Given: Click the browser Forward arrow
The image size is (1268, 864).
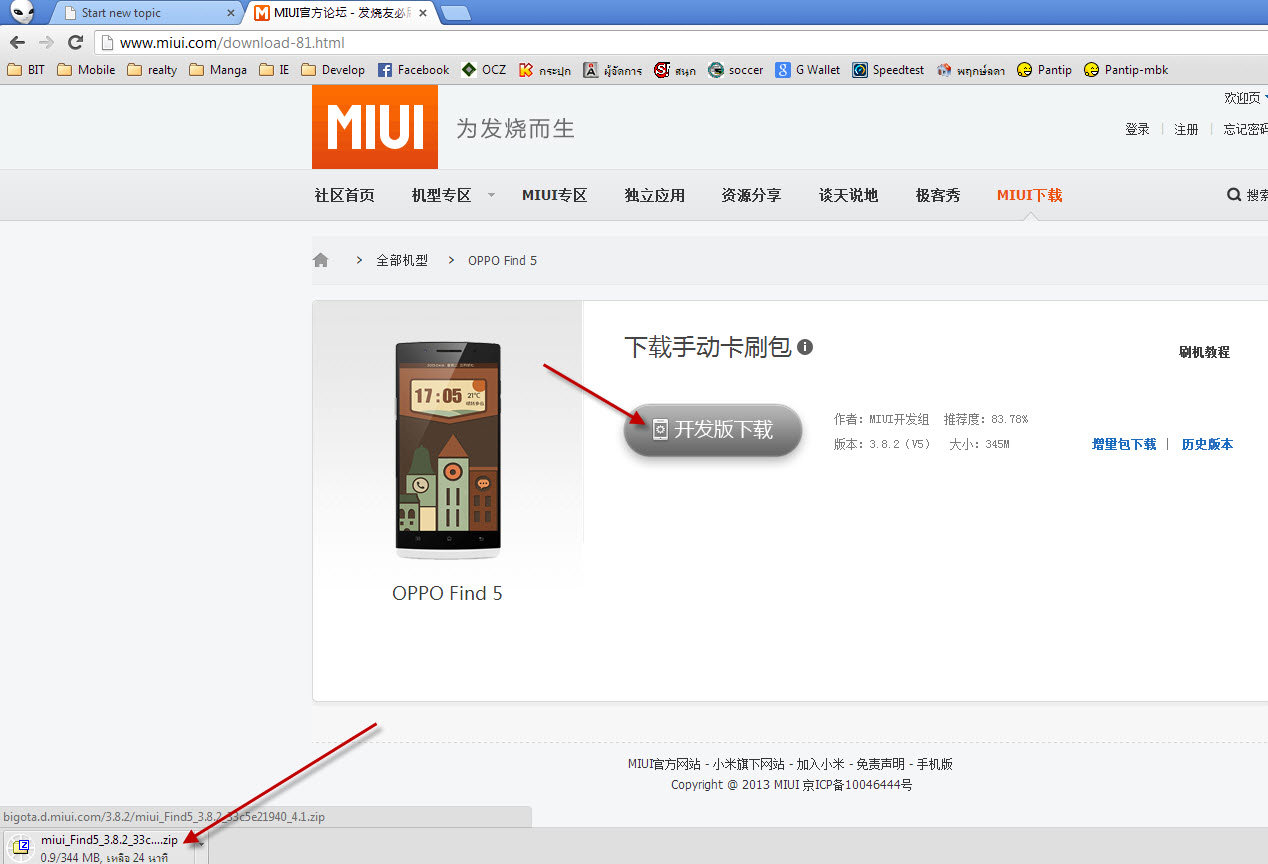Looking at the screenshot, I should [46, 42].
